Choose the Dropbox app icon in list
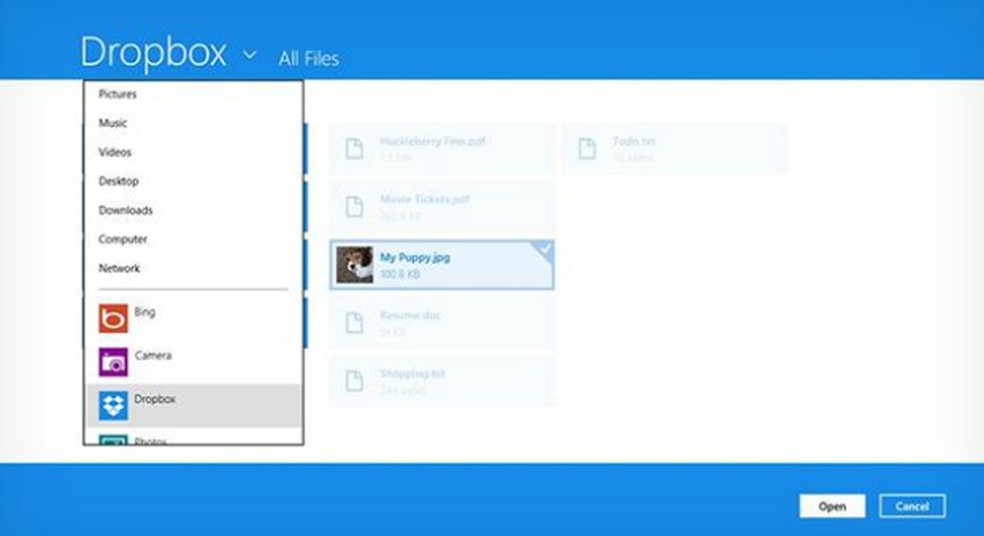The height and width of the screenshot is (536, 984). [113, 405]
